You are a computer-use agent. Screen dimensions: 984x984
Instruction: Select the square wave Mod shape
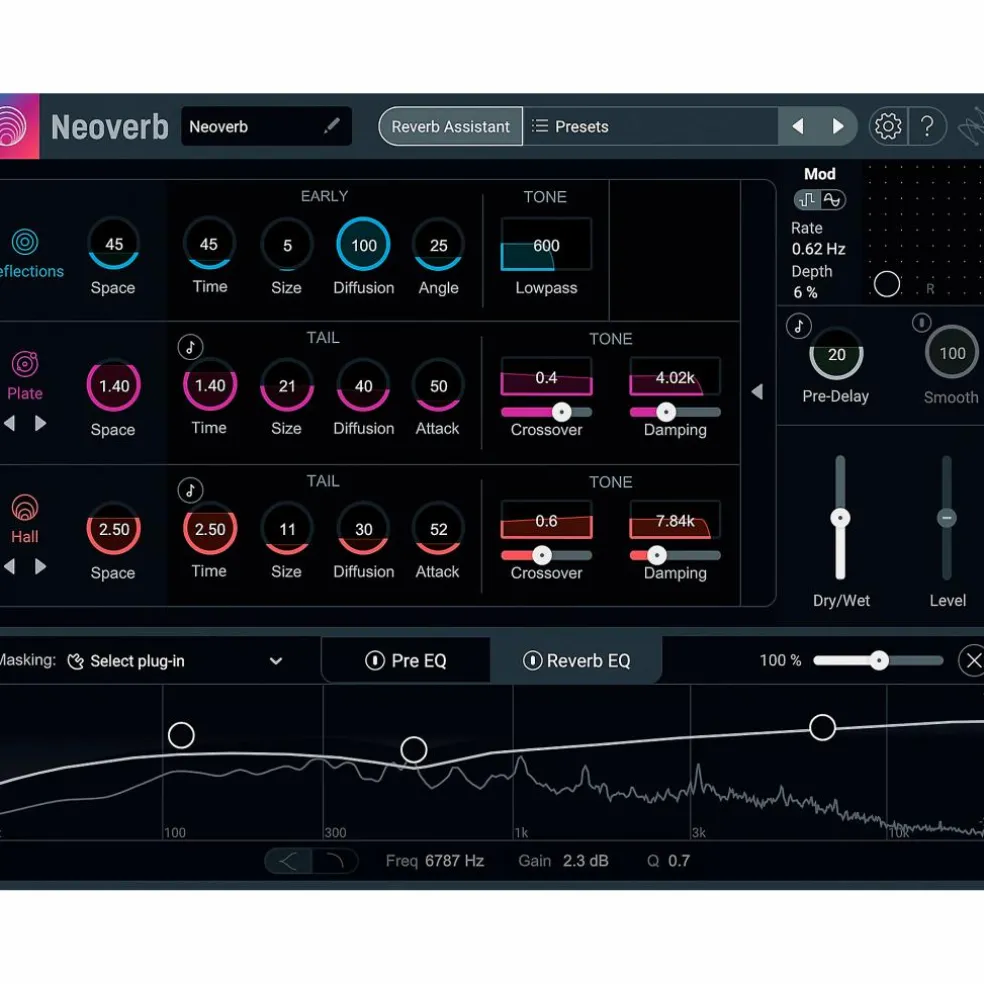(807, 200)
